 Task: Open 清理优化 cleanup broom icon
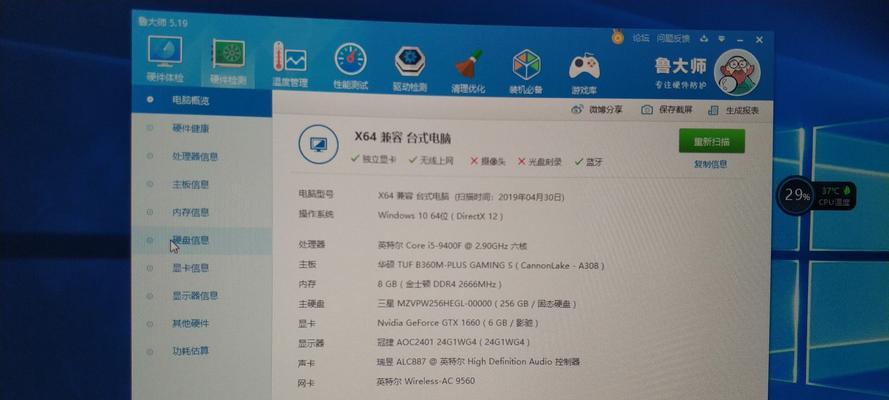tap(468, 70)
